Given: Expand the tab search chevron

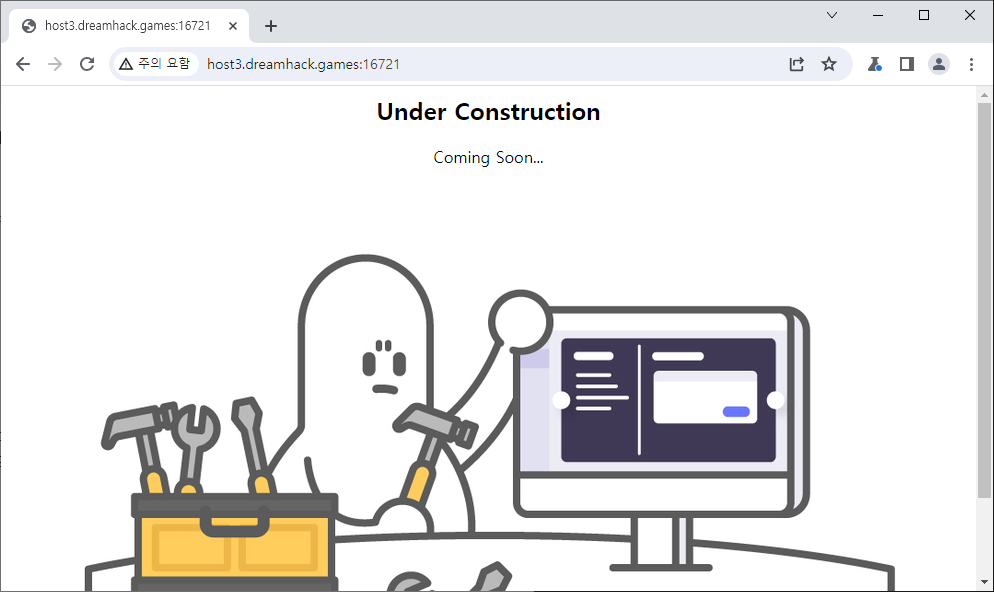Looking at the screenshot, I should pos(832,15).
